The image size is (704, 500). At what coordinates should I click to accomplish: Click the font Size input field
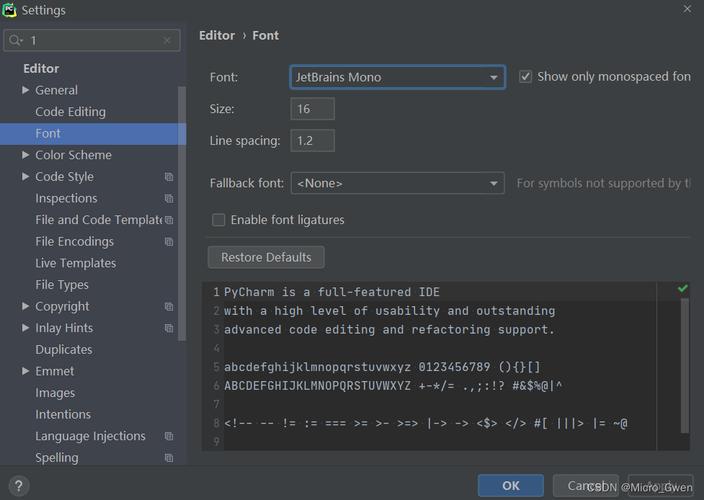(x=312, y=109)
